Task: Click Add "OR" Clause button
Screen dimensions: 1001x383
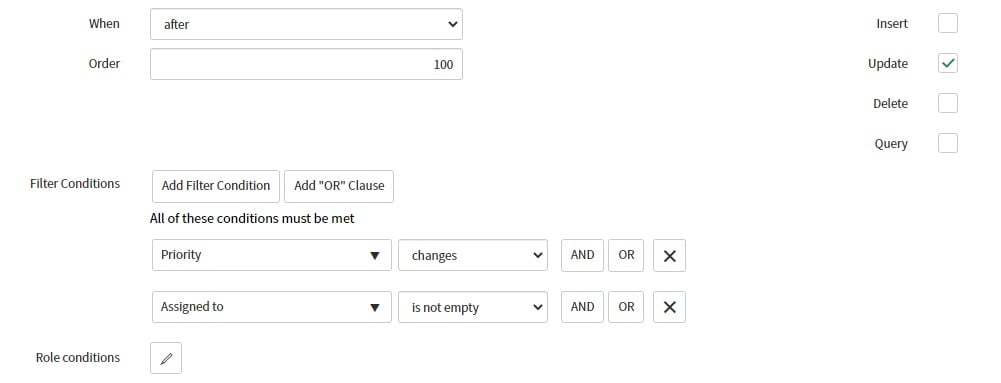Action: click(x=339, y=186)
